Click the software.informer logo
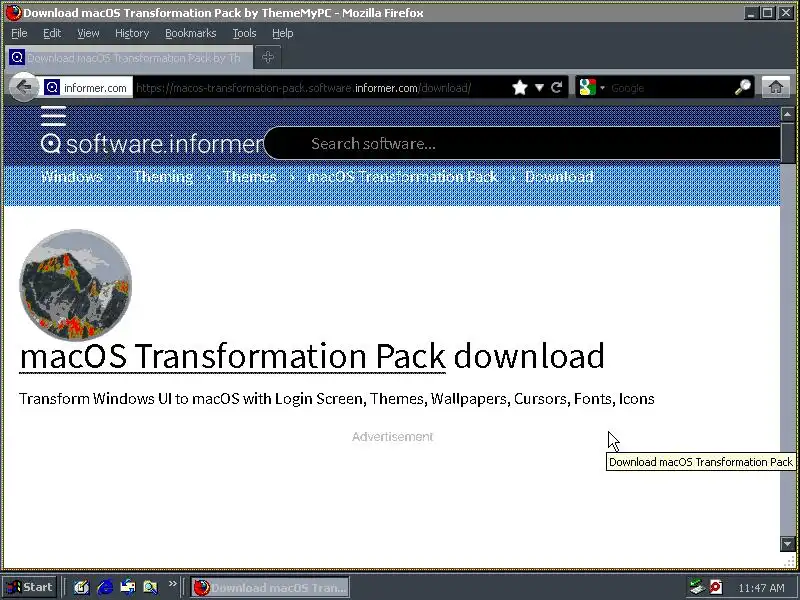This screenshot has width=800, height=600. click(152, 144)
